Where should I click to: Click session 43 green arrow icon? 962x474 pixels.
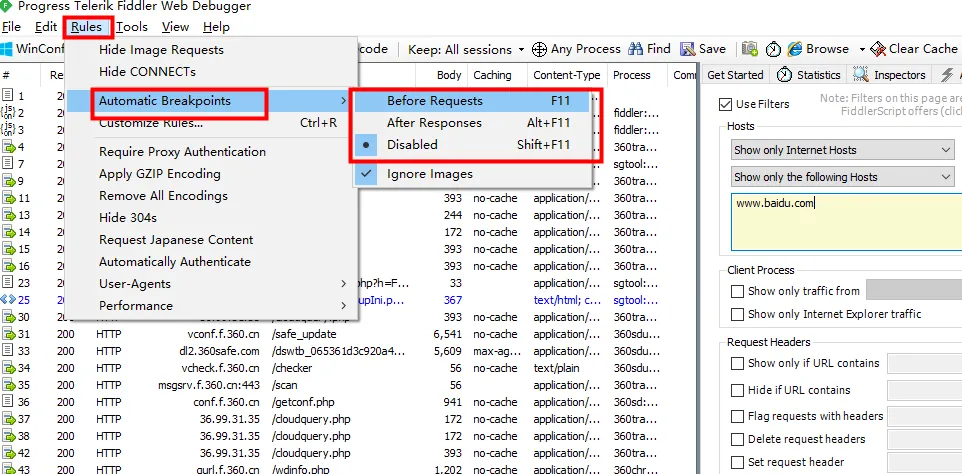click(9, 468)
